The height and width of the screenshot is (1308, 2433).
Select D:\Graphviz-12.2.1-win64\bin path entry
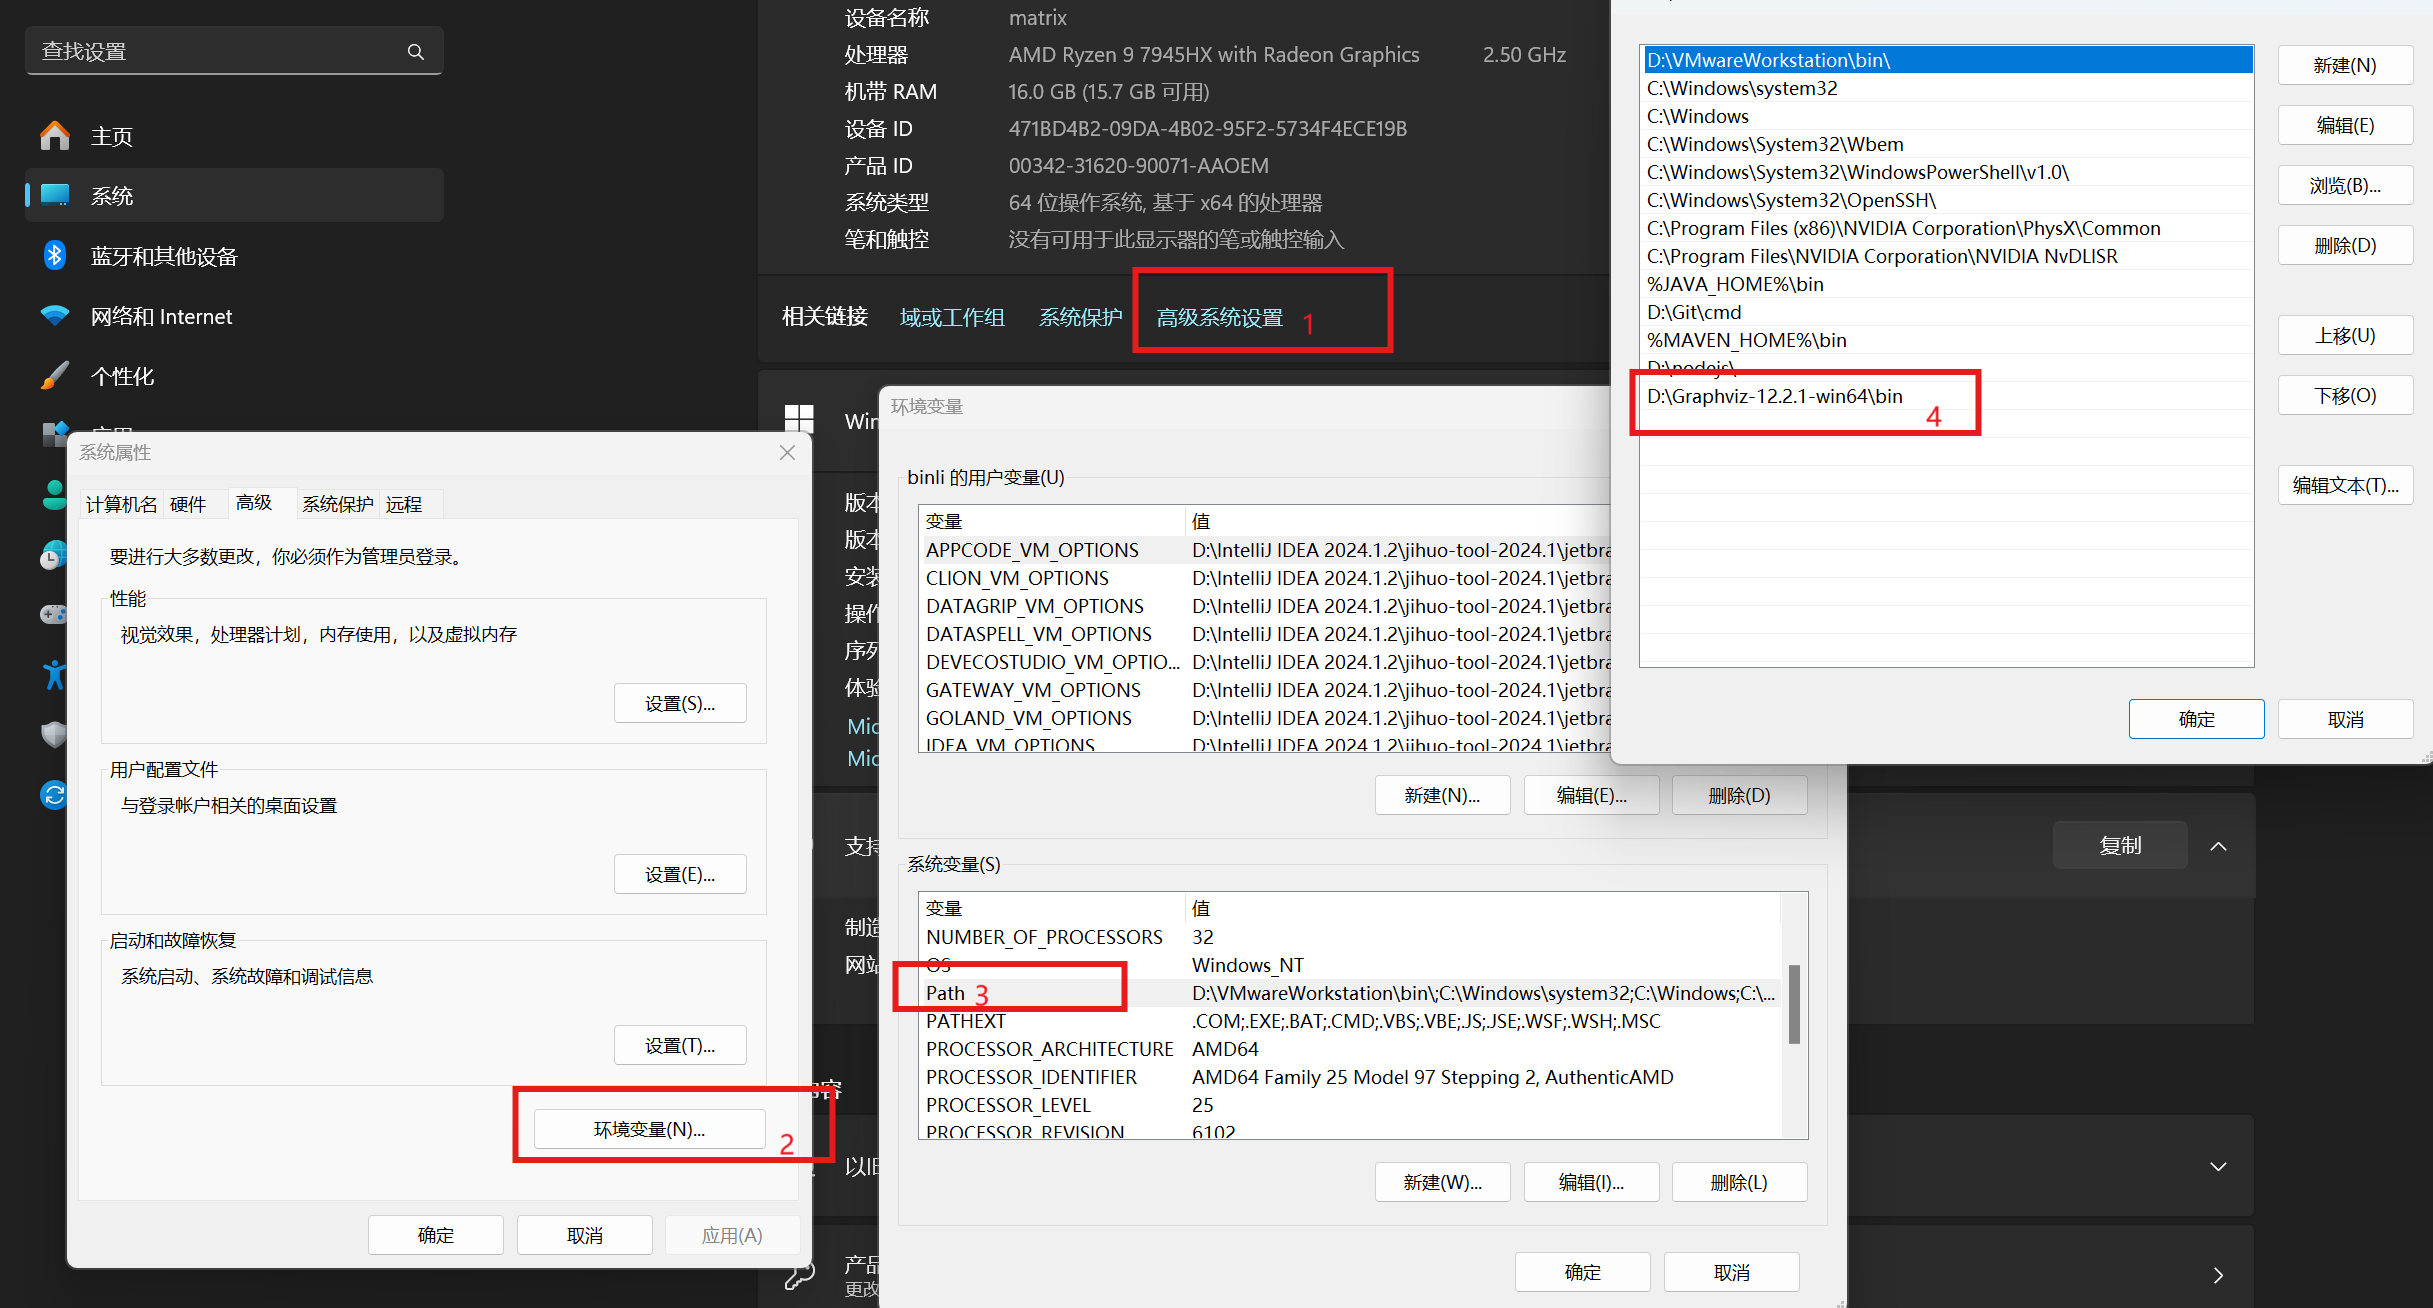click(1947, 396)
